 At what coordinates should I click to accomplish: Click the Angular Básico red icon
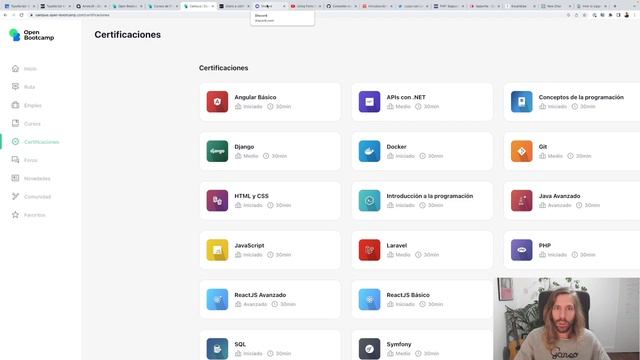click(x=217, y=102)
